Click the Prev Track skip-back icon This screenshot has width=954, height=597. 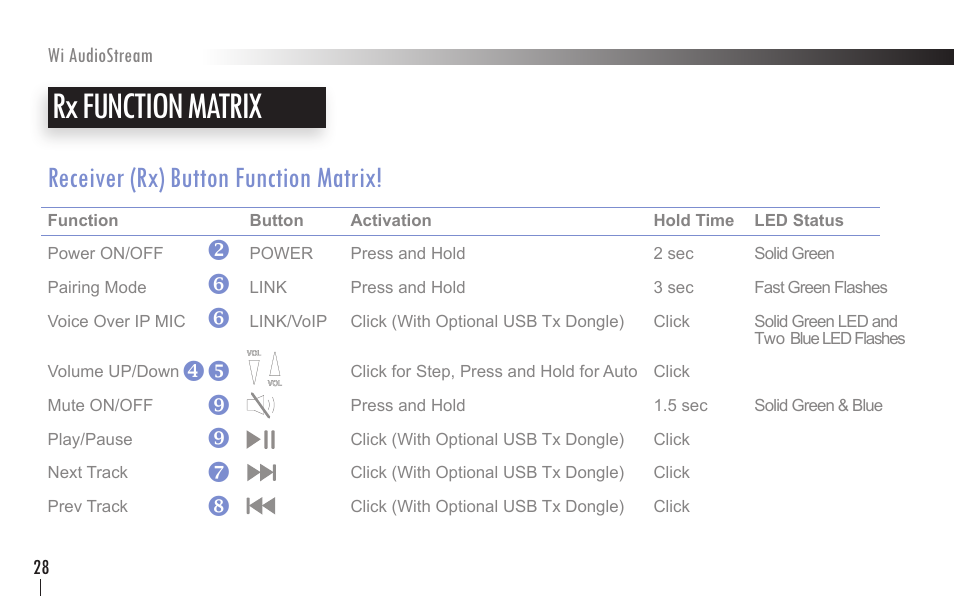(261, 505)
